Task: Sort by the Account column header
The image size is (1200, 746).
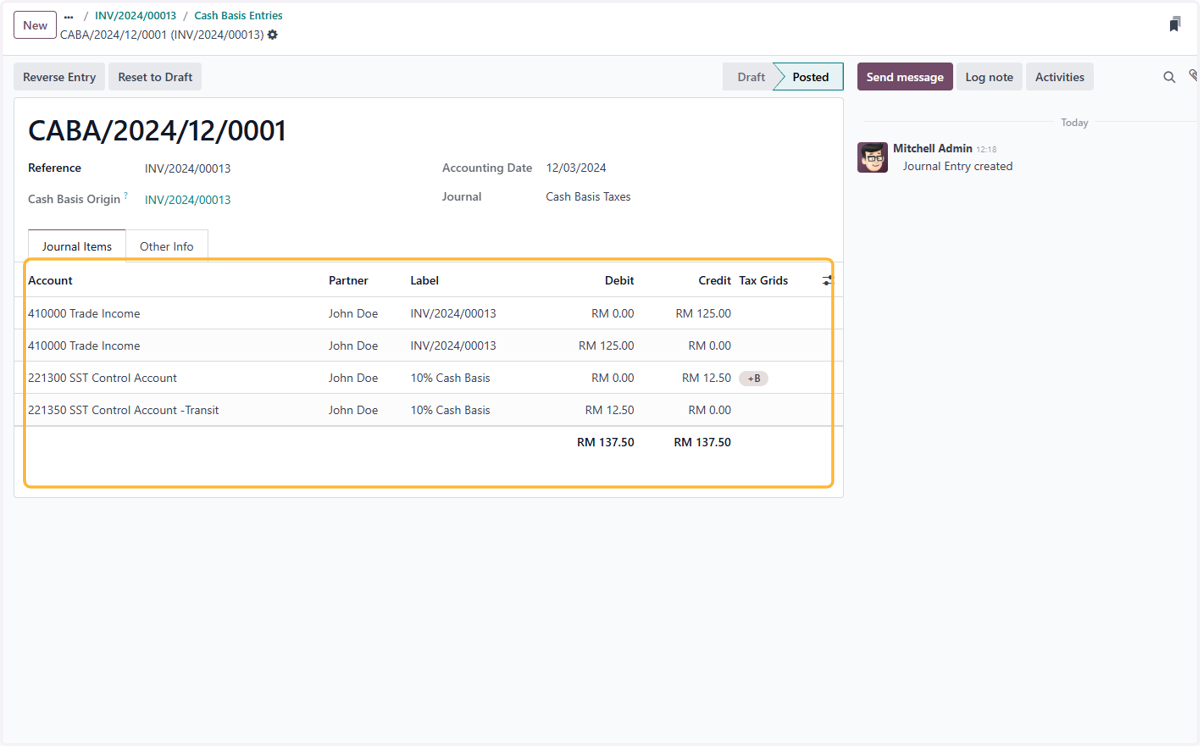Action: pyautogui.click(x=50, y=281)
